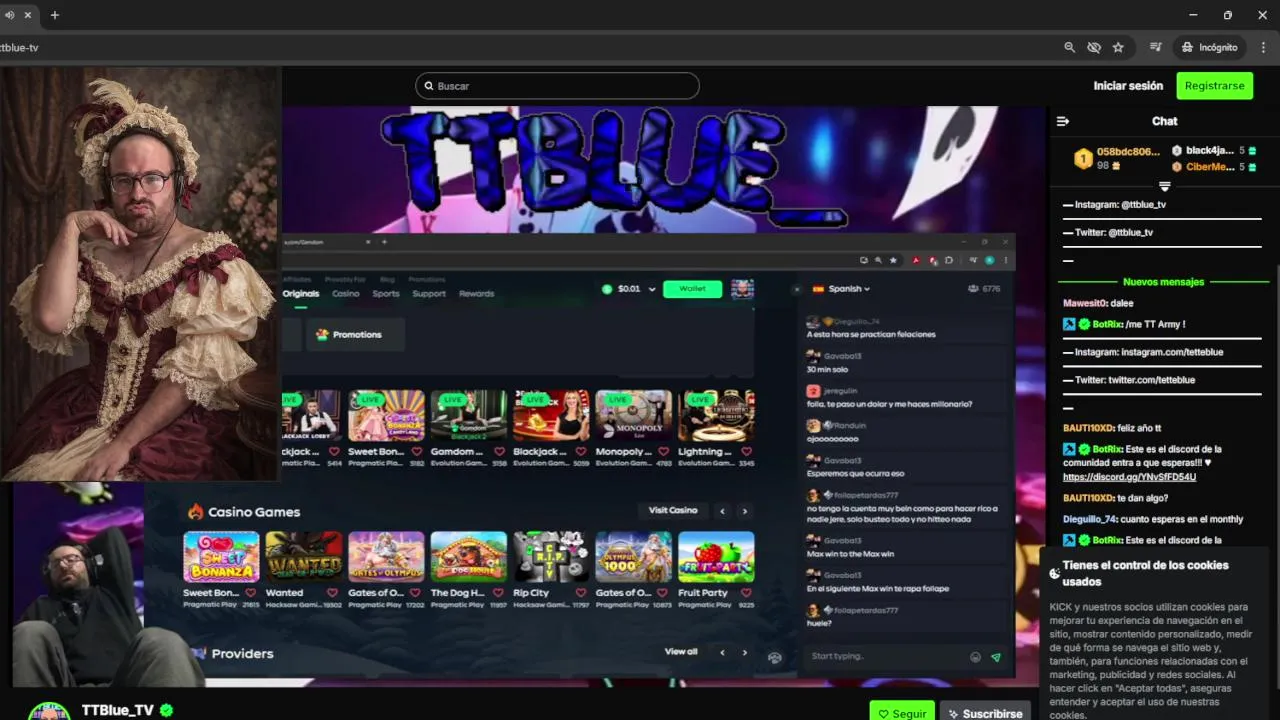Send the message with the green arrow icon
The height and width of the screenshot is (720, 1280).
click(996, 657)
